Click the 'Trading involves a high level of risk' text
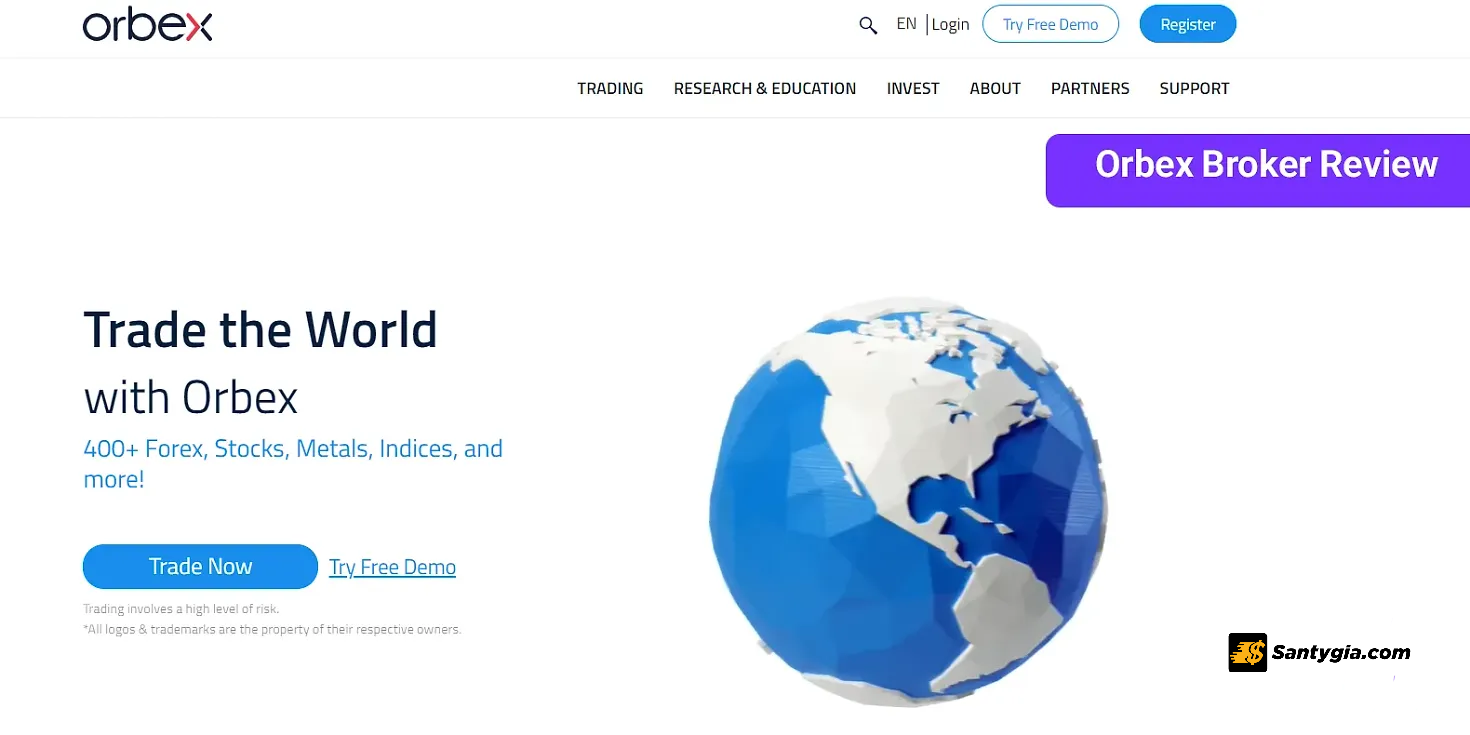This screenshot has width=1470, height=735. (x=181, y=609)
